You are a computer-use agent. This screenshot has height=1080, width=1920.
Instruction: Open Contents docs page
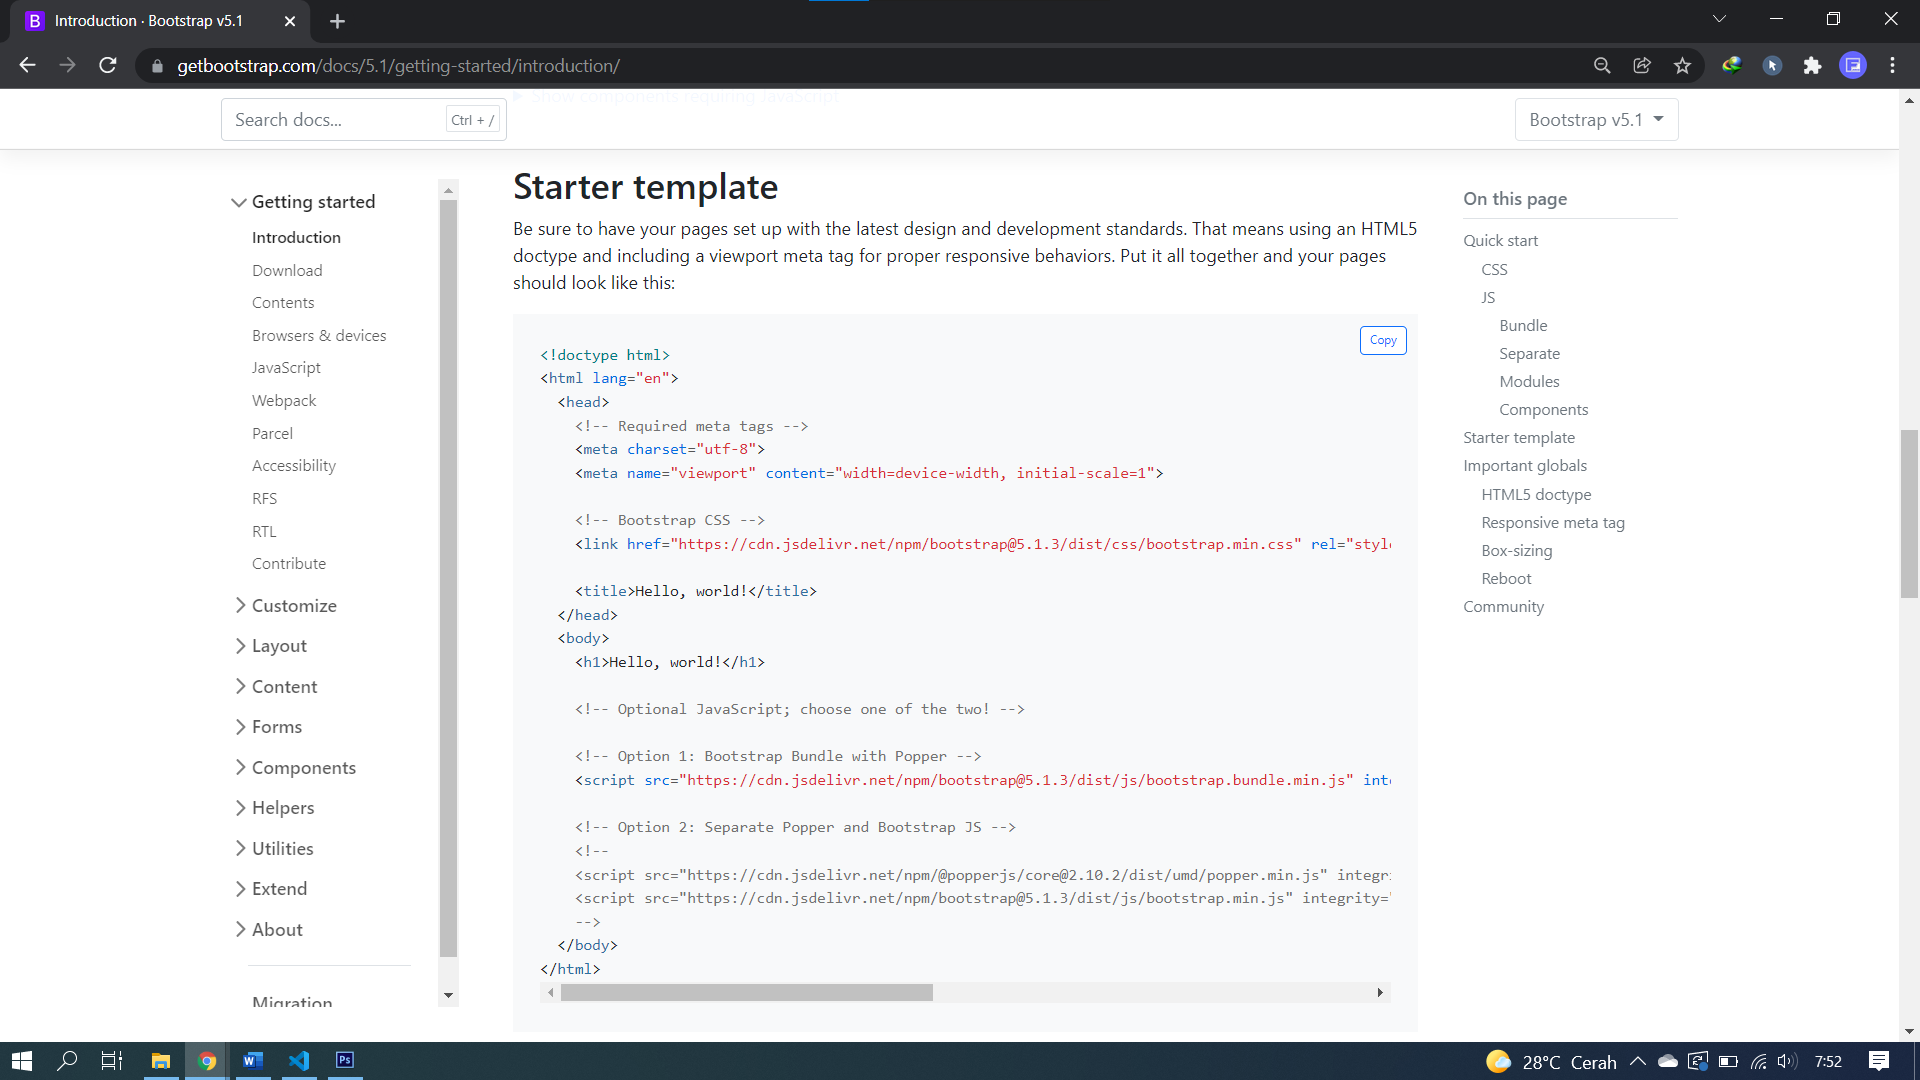[283, 303]
